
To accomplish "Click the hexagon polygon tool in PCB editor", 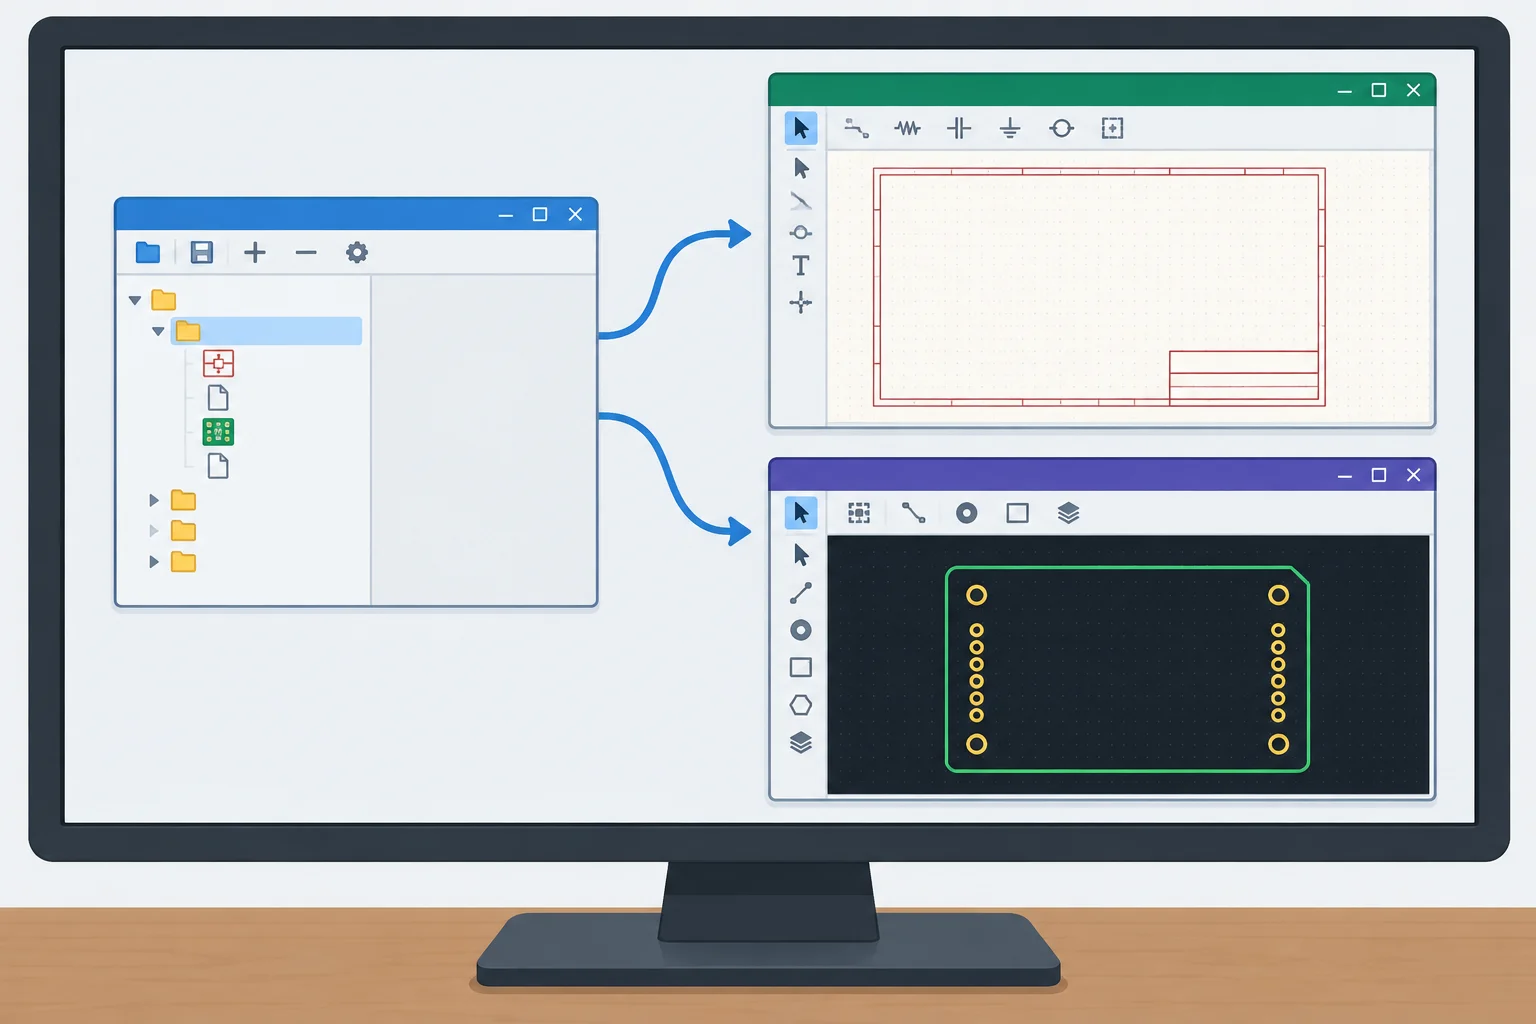I will (801, 705).
